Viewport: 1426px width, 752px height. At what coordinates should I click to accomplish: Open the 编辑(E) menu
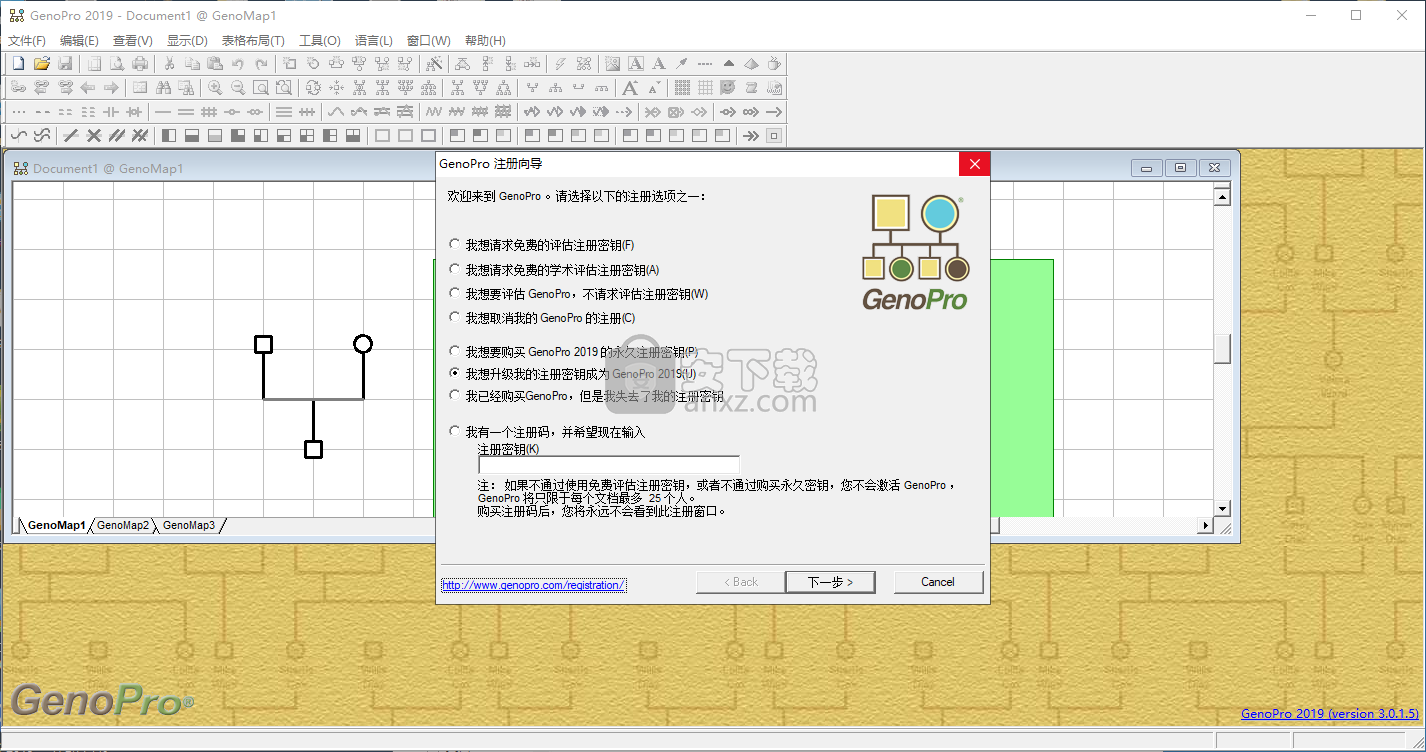pyautogui.click(x=79, y=40)
